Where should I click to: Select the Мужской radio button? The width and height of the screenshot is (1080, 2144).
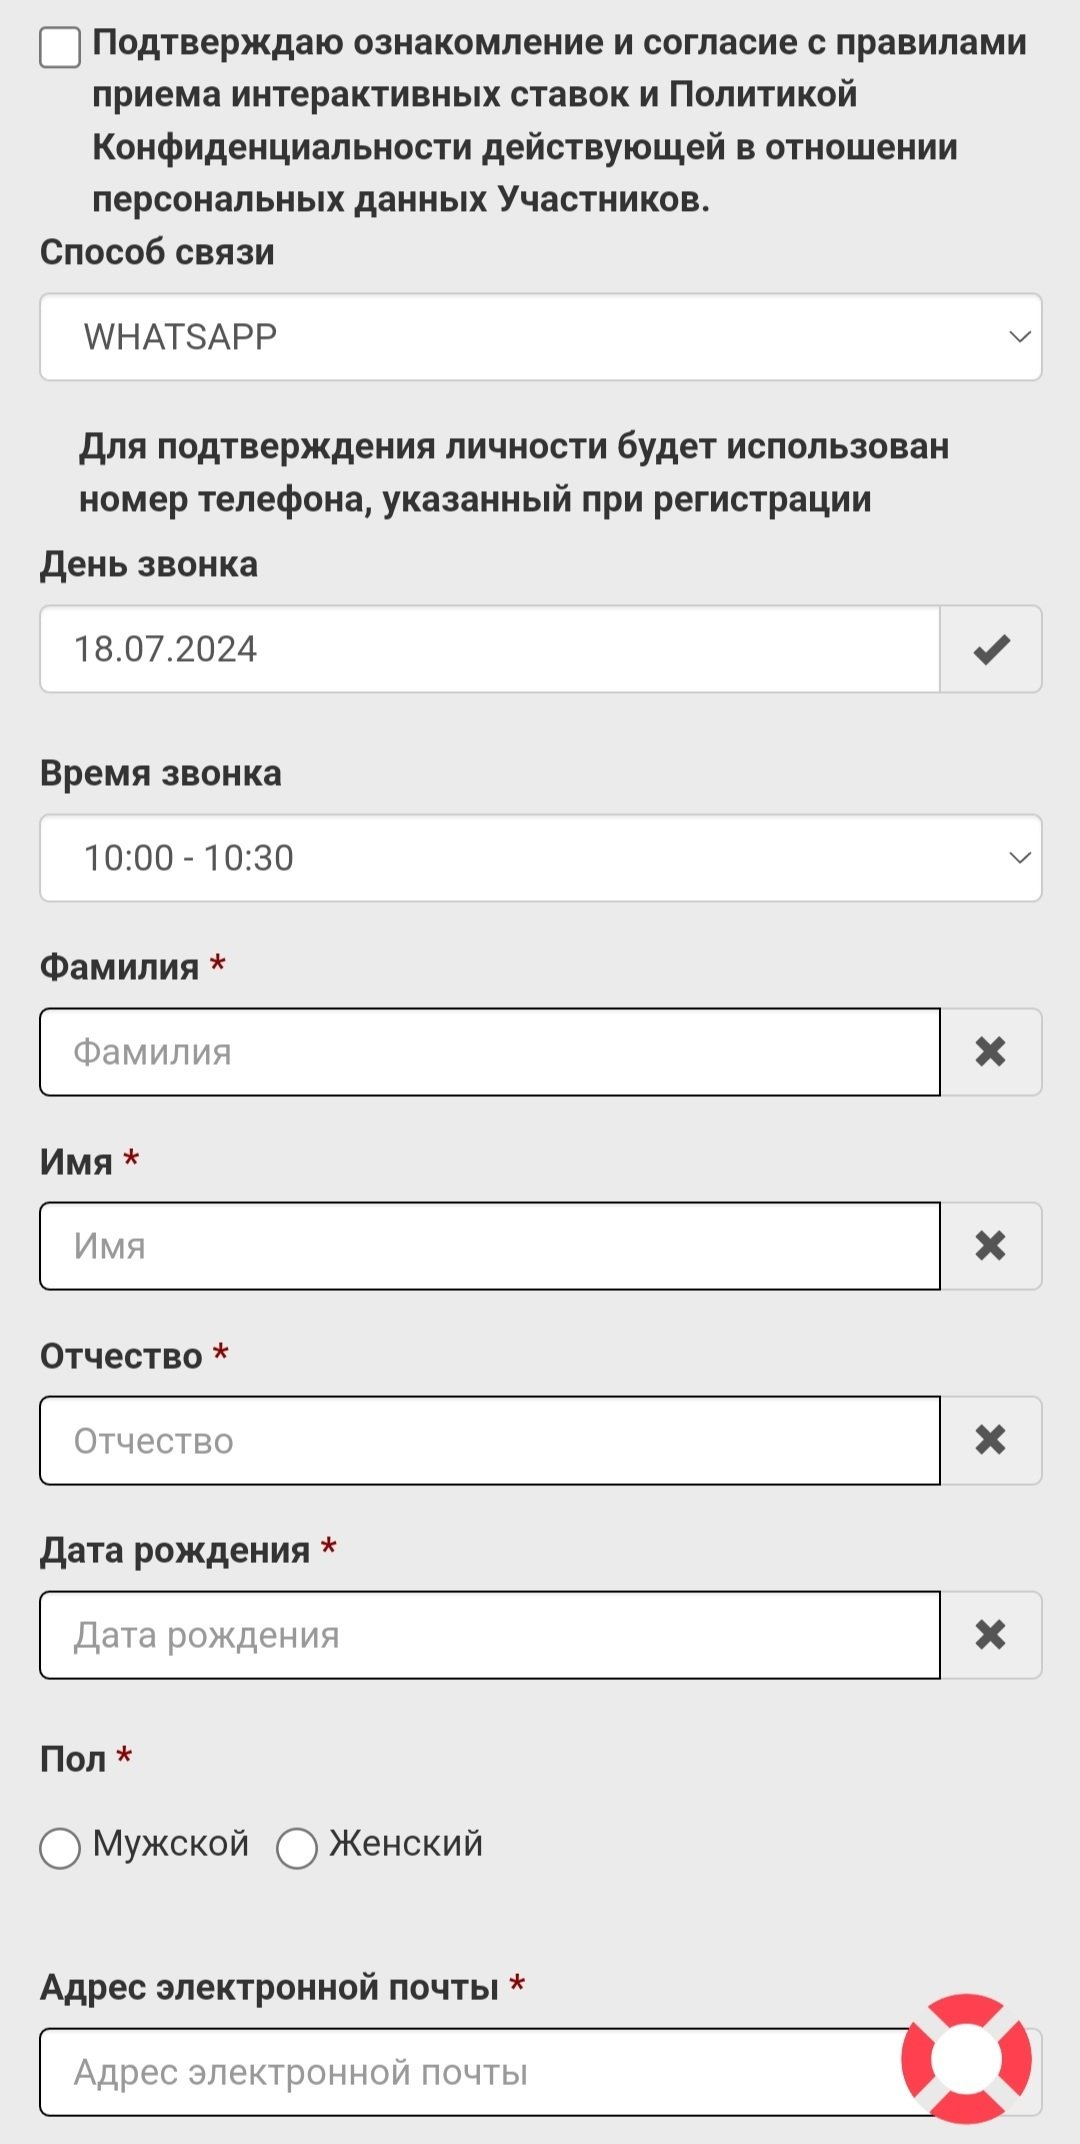tap(60, 1848)
